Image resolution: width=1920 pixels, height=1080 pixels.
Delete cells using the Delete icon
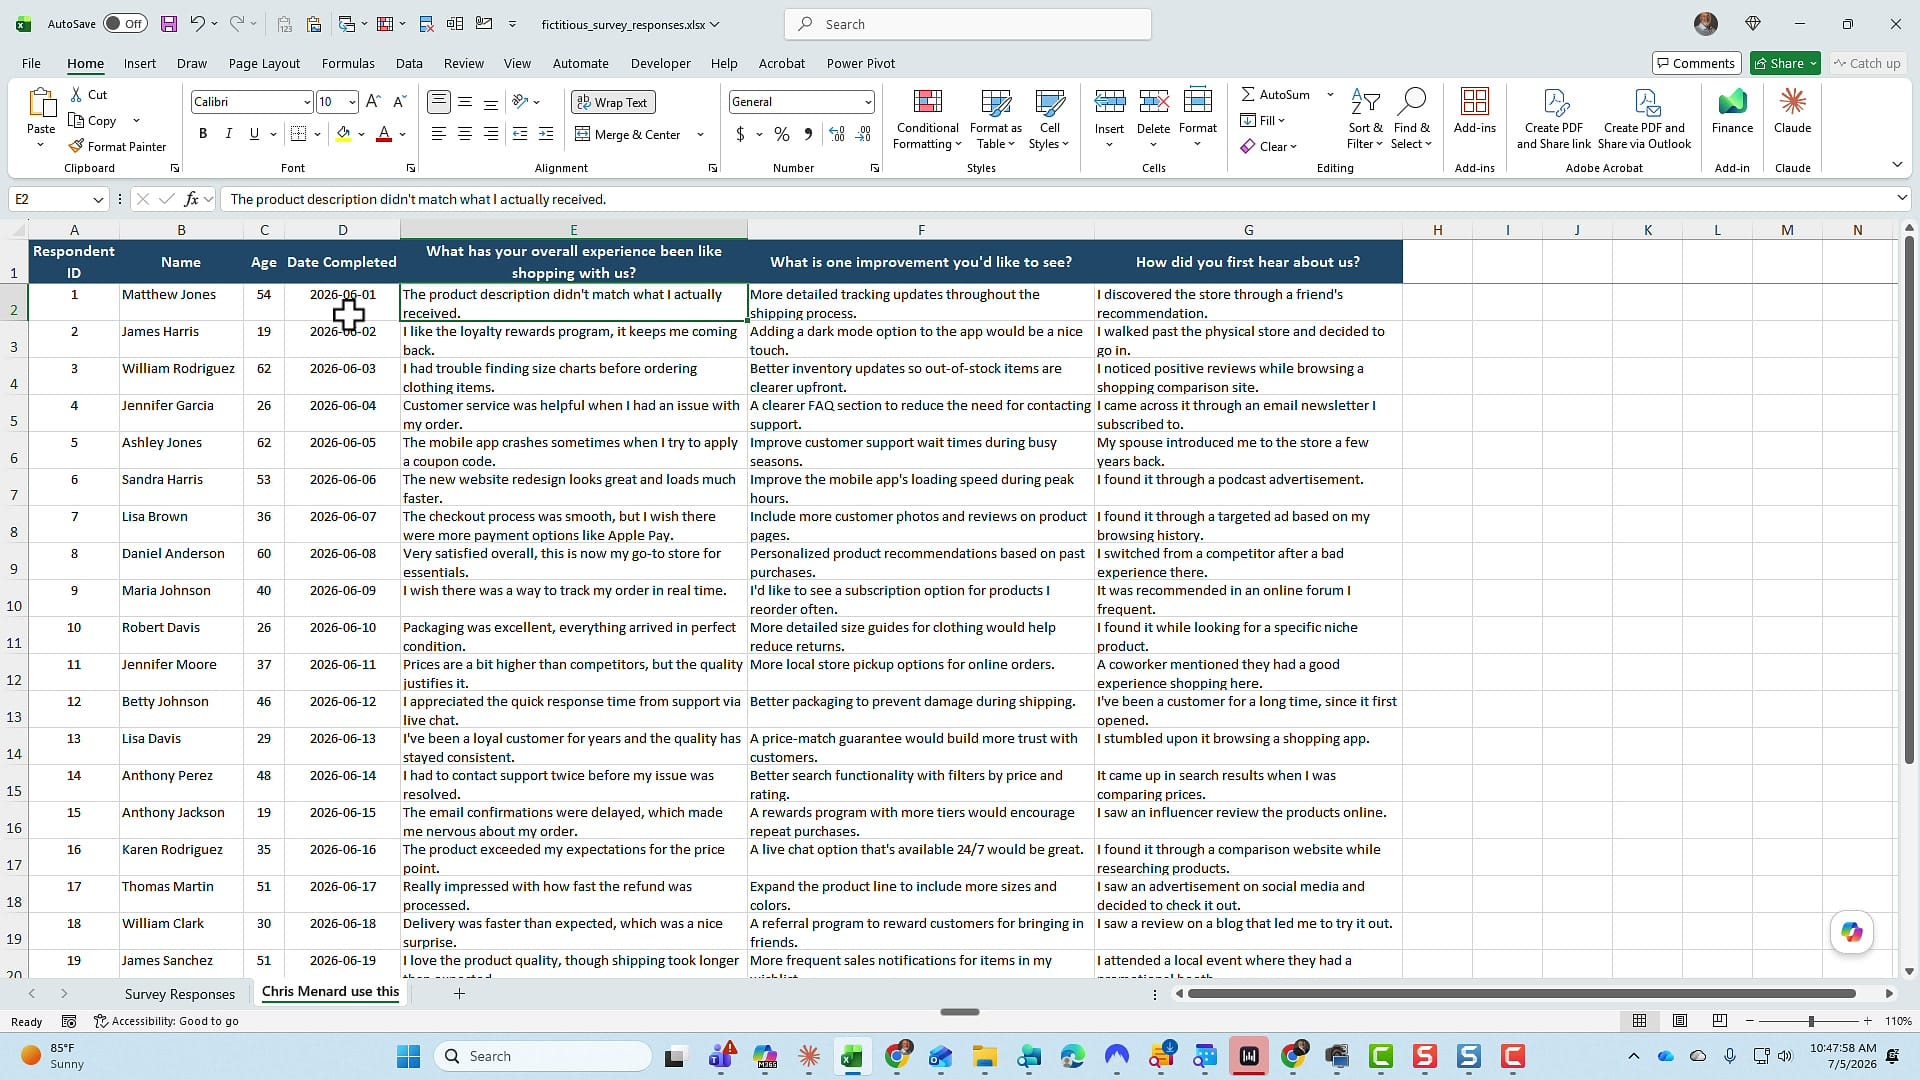coord(1153,101)
